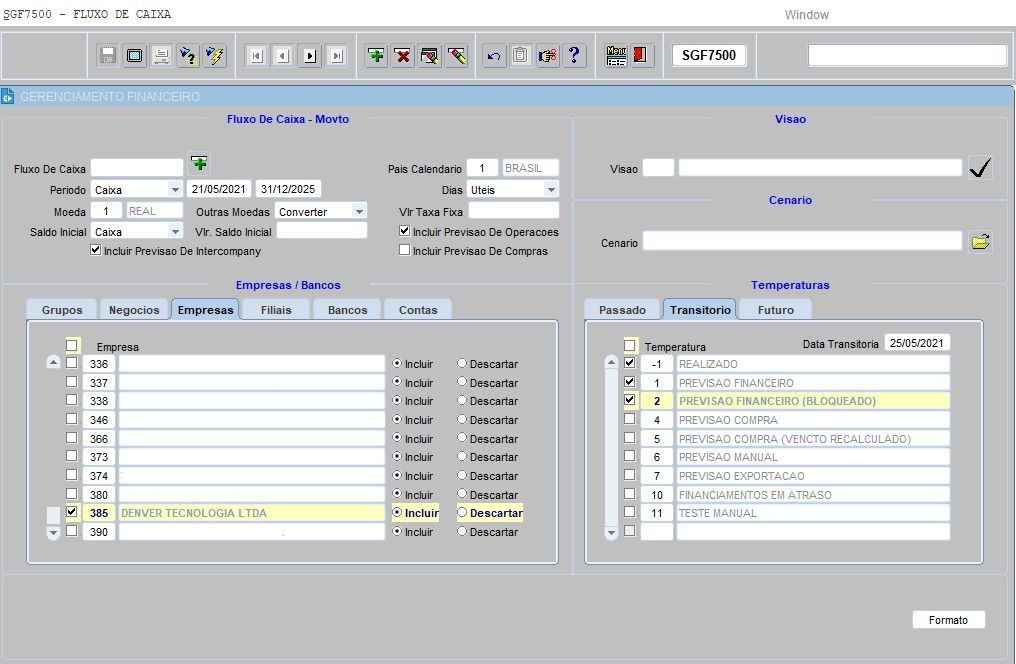
Task: Open the Passado temperatures tab
Action: [622, 310]
